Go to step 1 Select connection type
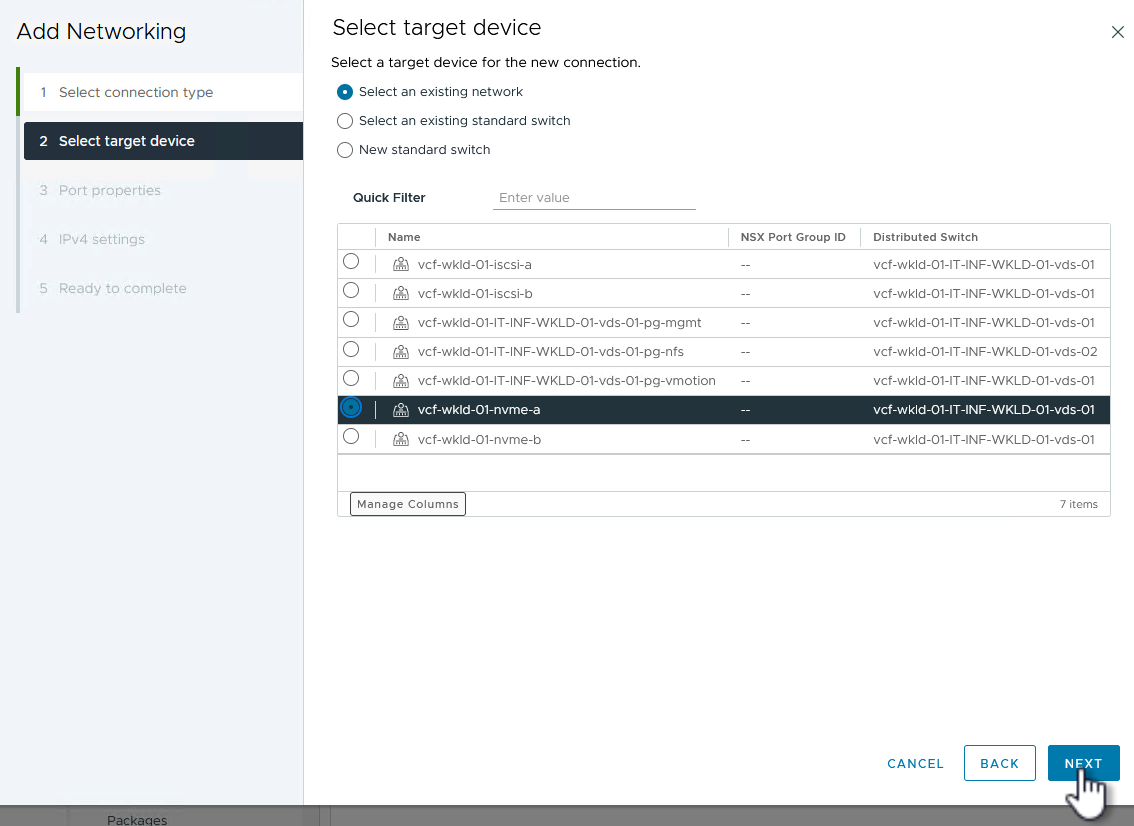 (136, 92)
